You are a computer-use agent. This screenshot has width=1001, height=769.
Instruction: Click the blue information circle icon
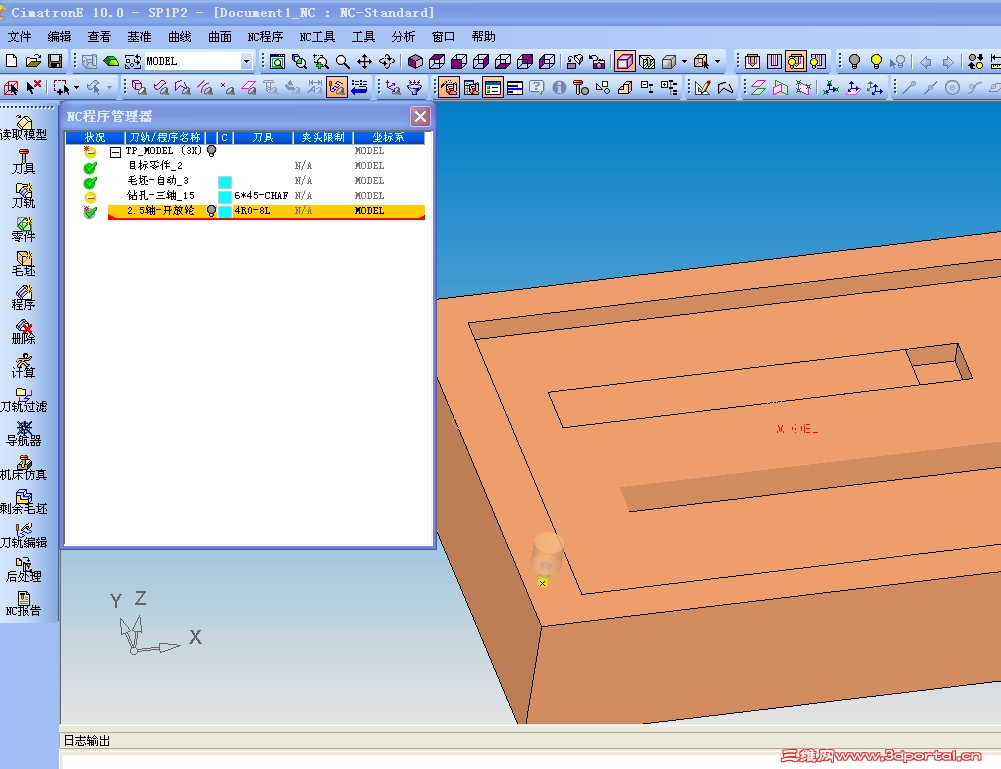tap(559, 87)
